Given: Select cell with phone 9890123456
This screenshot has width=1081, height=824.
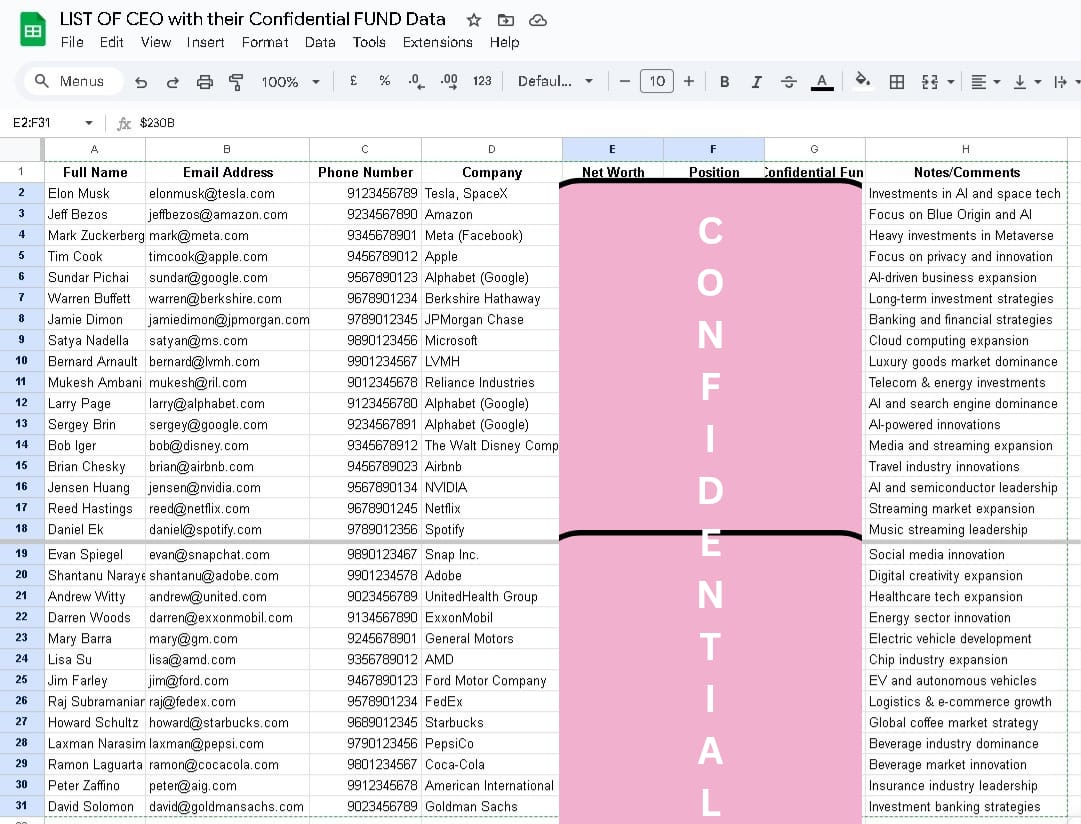Looking at the screenshot, I should pyautogui.click(x=365, y=341).
